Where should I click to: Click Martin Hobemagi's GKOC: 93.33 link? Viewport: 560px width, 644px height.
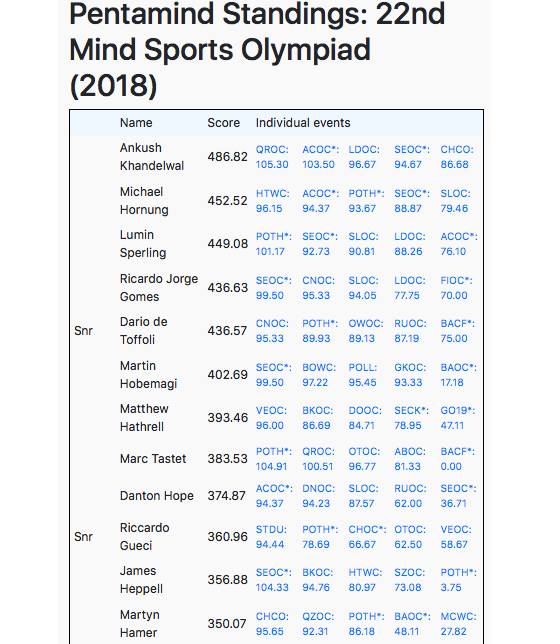pos(410,375)
